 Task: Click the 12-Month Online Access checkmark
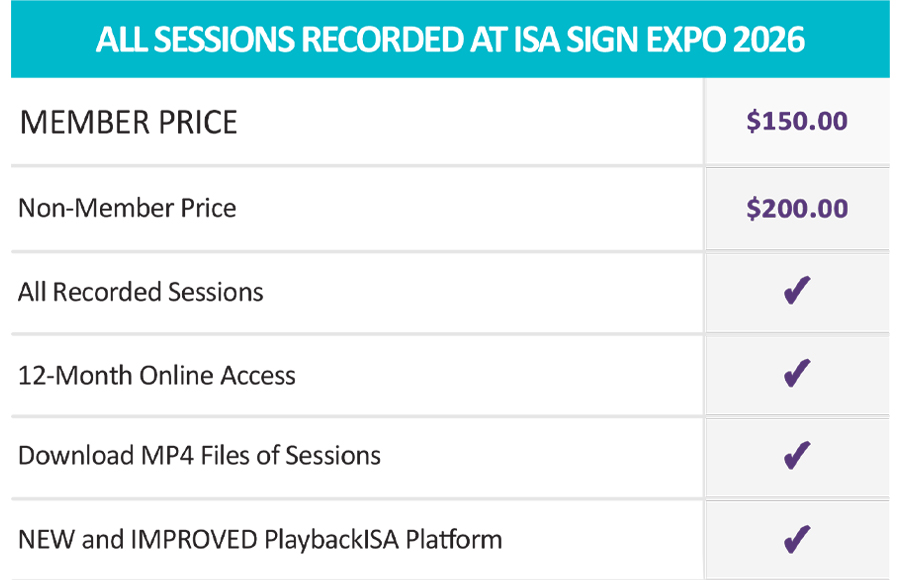(x=796, y=375)
